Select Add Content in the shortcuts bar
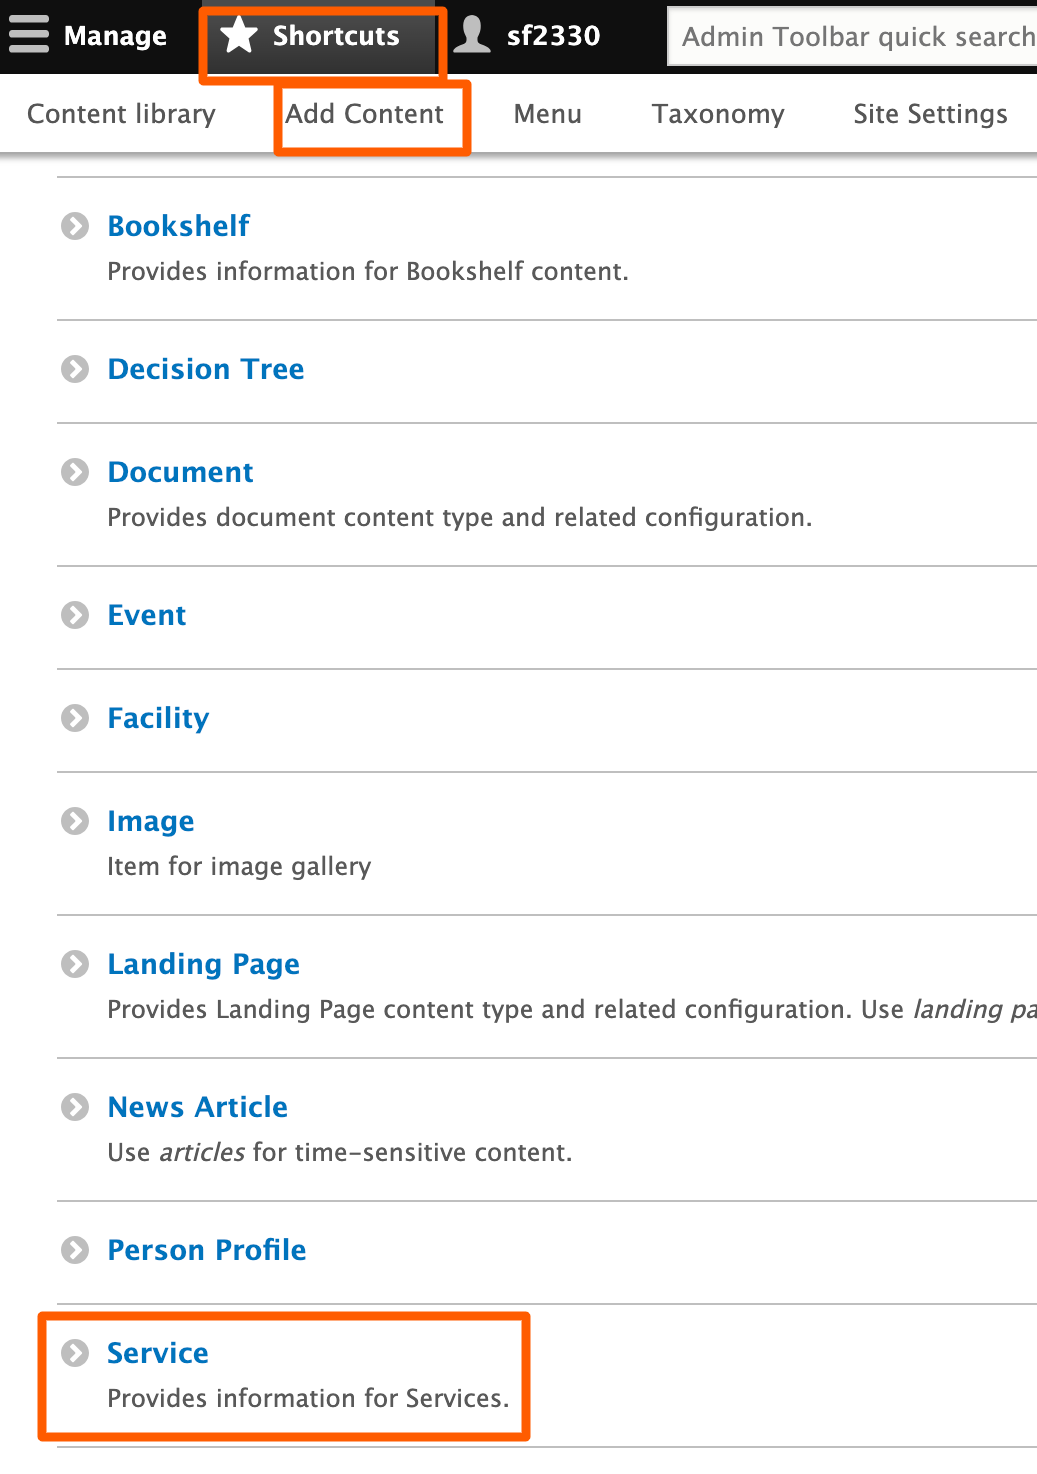 (365, 114)
